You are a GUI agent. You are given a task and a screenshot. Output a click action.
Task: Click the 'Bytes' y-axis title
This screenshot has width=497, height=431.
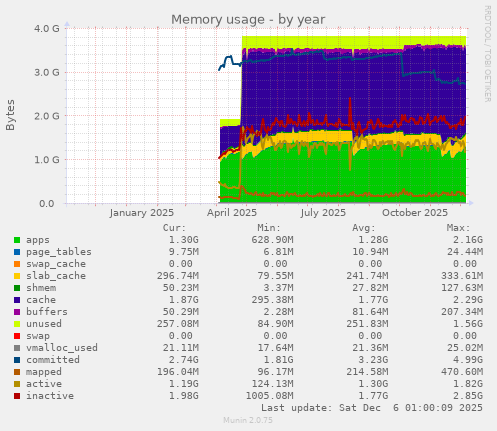coord(10,115)
